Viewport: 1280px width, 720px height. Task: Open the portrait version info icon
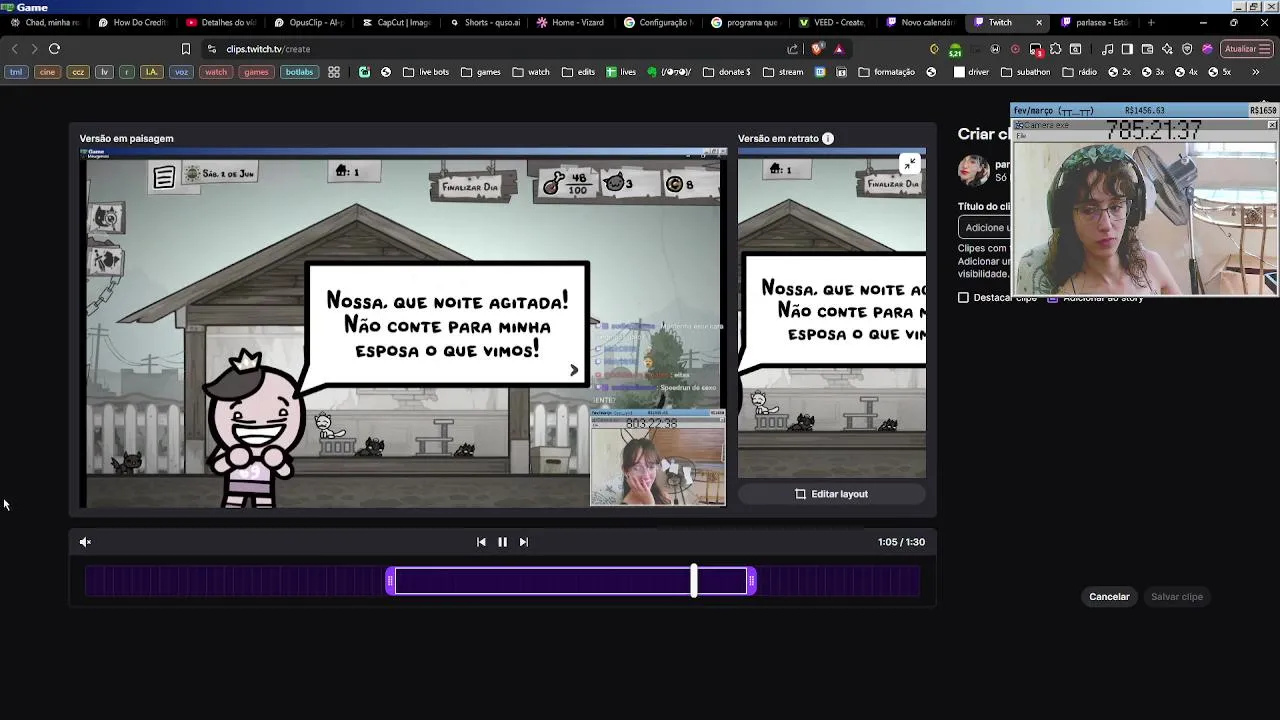[828, 138]
